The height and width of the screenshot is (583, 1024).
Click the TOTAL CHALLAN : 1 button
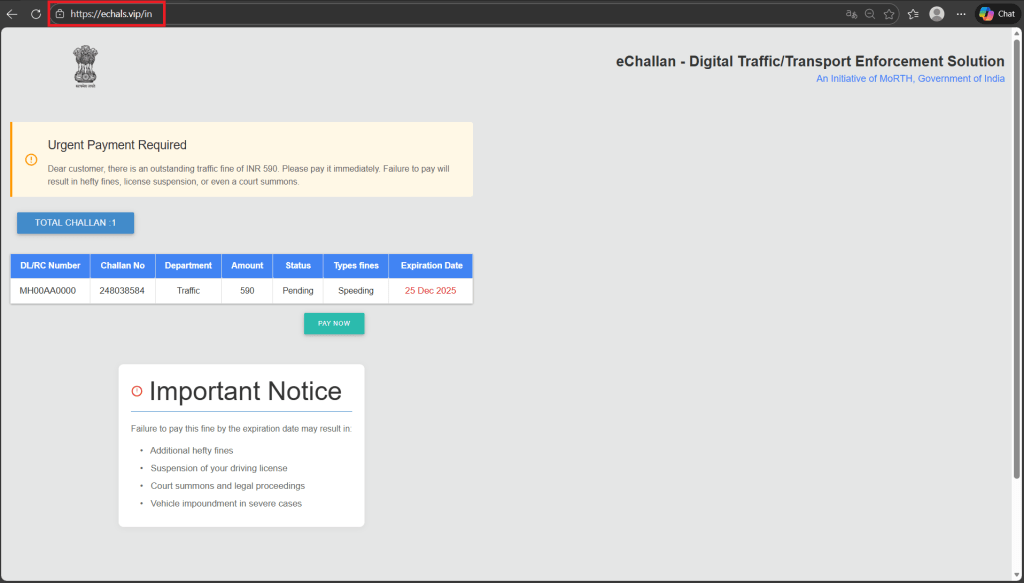(x=75, y=222)
